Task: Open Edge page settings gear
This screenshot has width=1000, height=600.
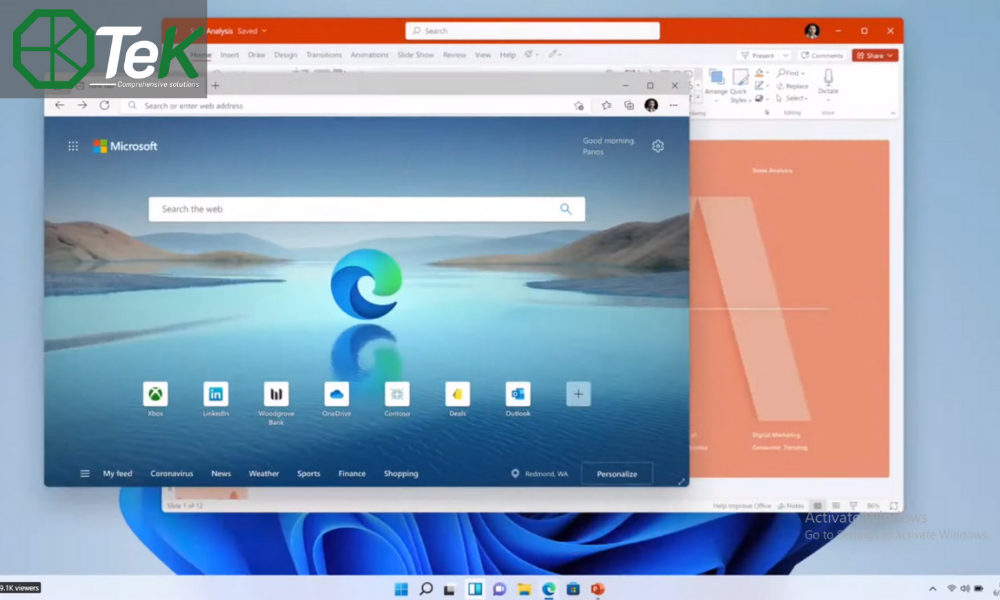Action: point(658,146)
